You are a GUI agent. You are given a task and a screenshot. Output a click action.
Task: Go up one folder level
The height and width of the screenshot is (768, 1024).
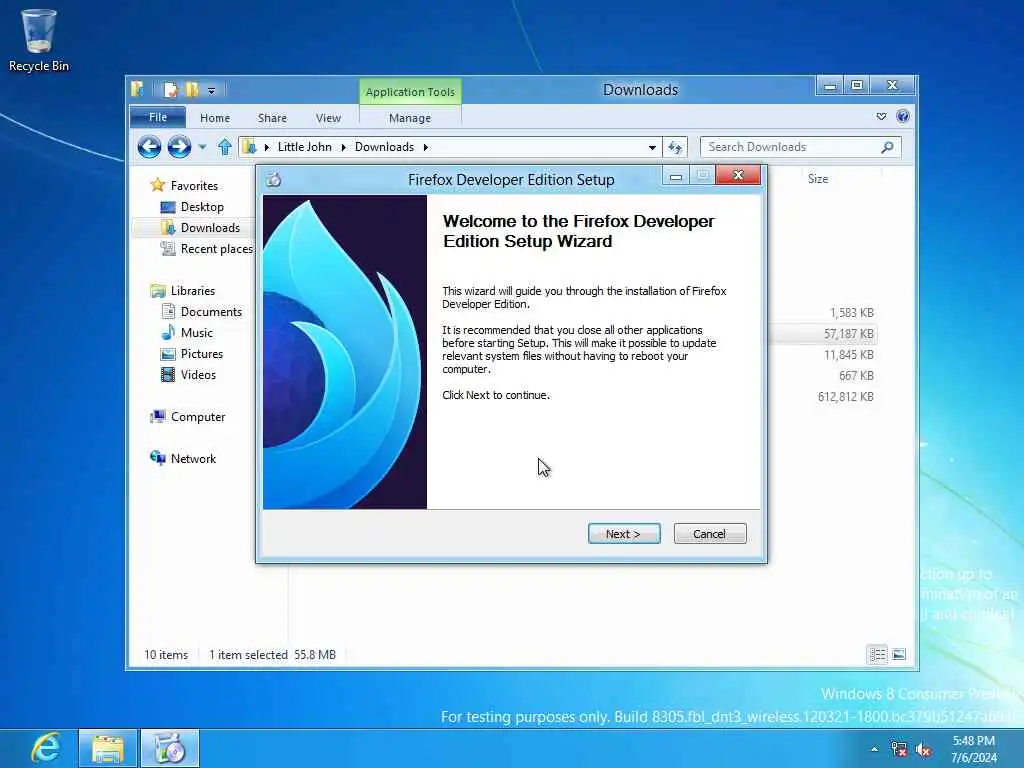(225, 147)
